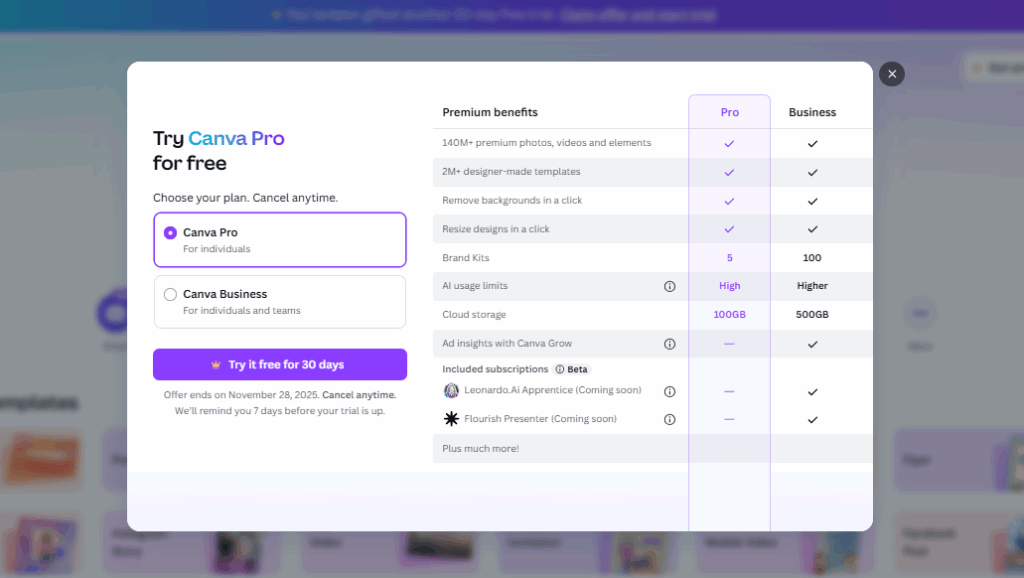Click the Business checkmark for Brand Kits row
This screenshot has height=578, width=1024.
pos(811,257)
